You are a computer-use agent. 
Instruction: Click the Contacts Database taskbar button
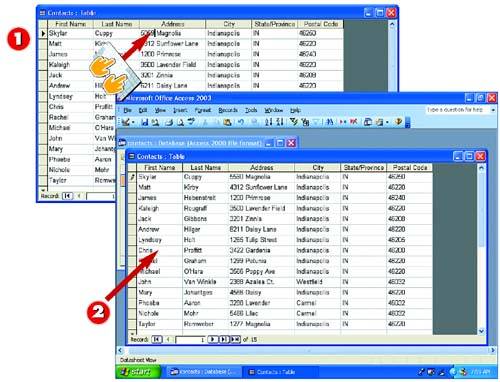point(203,372)
